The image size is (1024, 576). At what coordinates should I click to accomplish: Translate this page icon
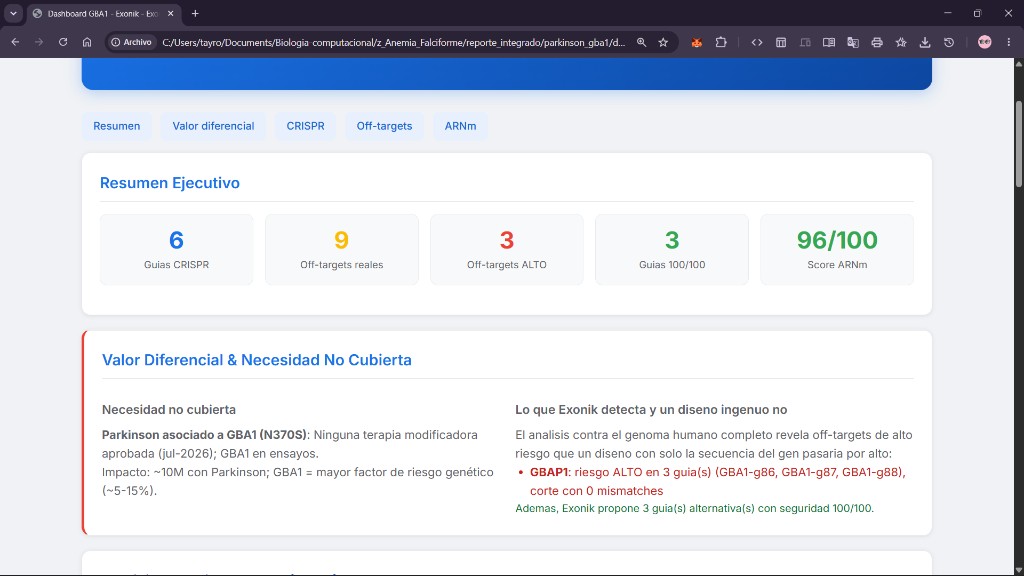(853, 42)
